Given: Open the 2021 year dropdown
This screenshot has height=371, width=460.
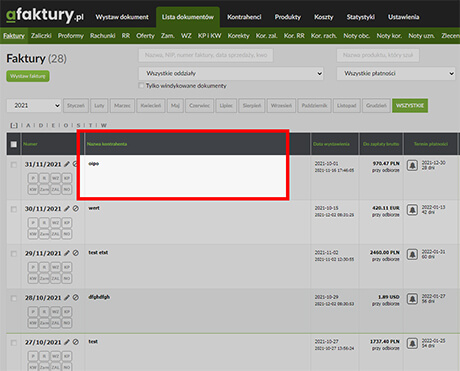Looking at the screenshot, I should (34, 106).
